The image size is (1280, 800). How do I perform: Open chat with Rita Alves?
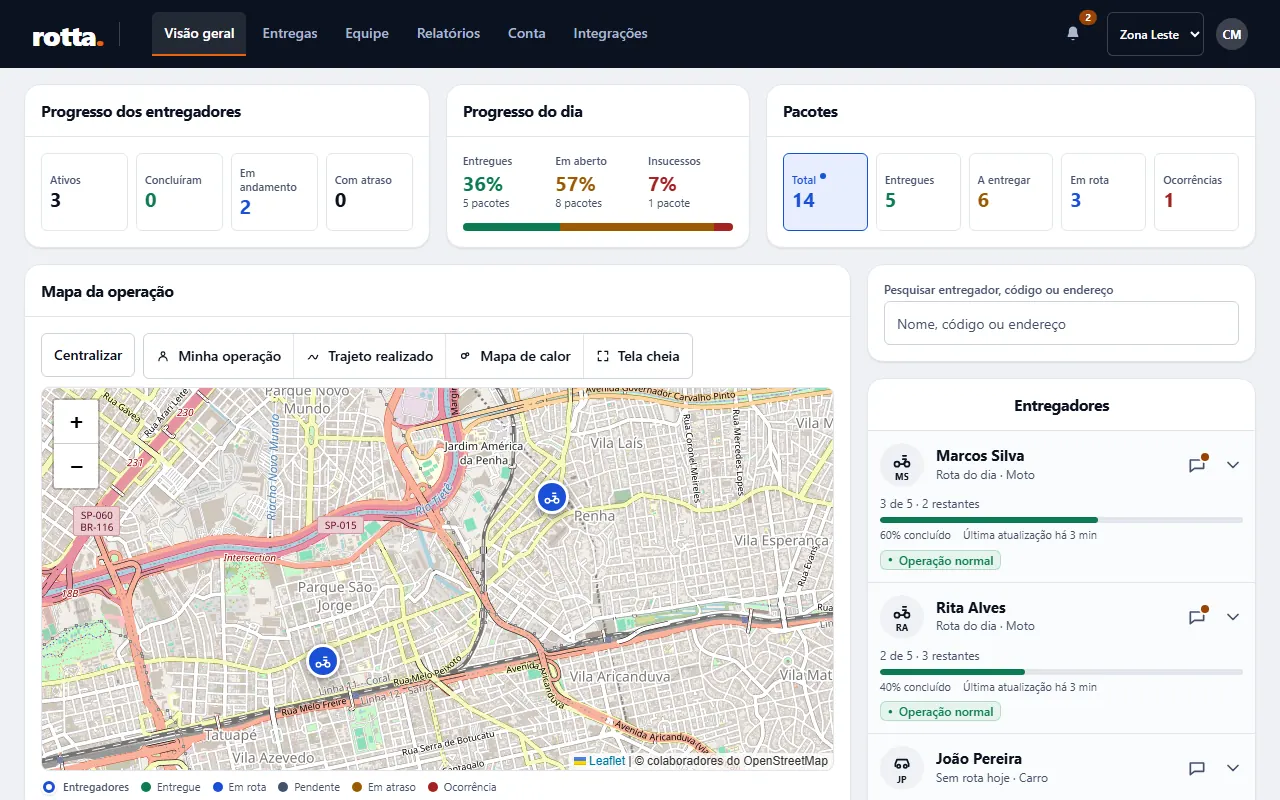click(x=1197, y=617)
